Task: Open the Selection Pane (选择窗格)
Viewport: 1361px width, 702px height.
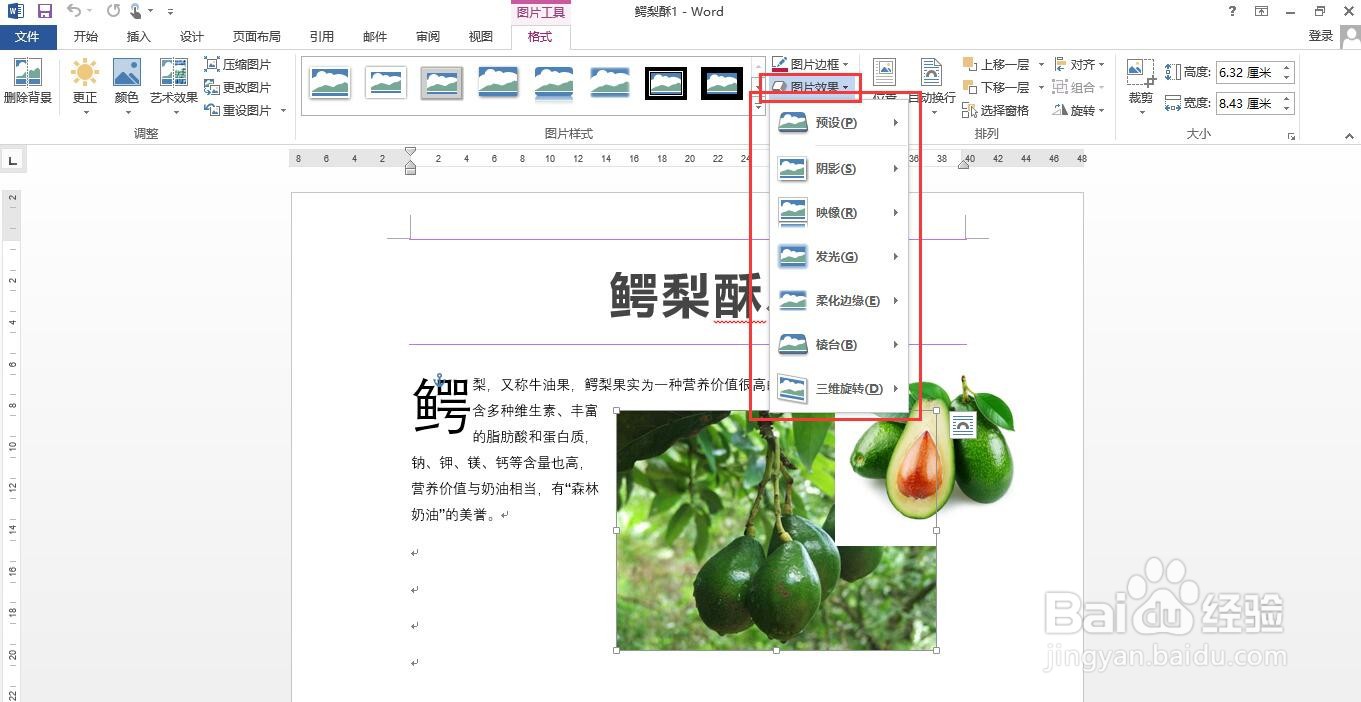Action: [996, 110]
